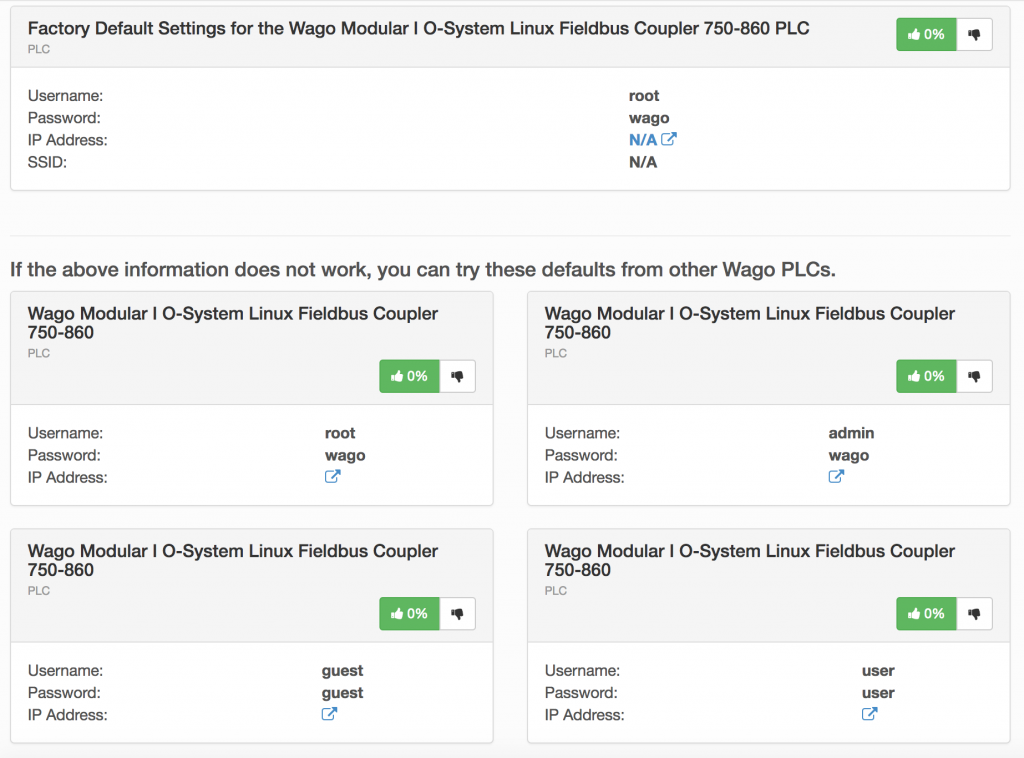1024x758 pixels.
Task: Upvote the admin username card
Action: pos(925,376)
